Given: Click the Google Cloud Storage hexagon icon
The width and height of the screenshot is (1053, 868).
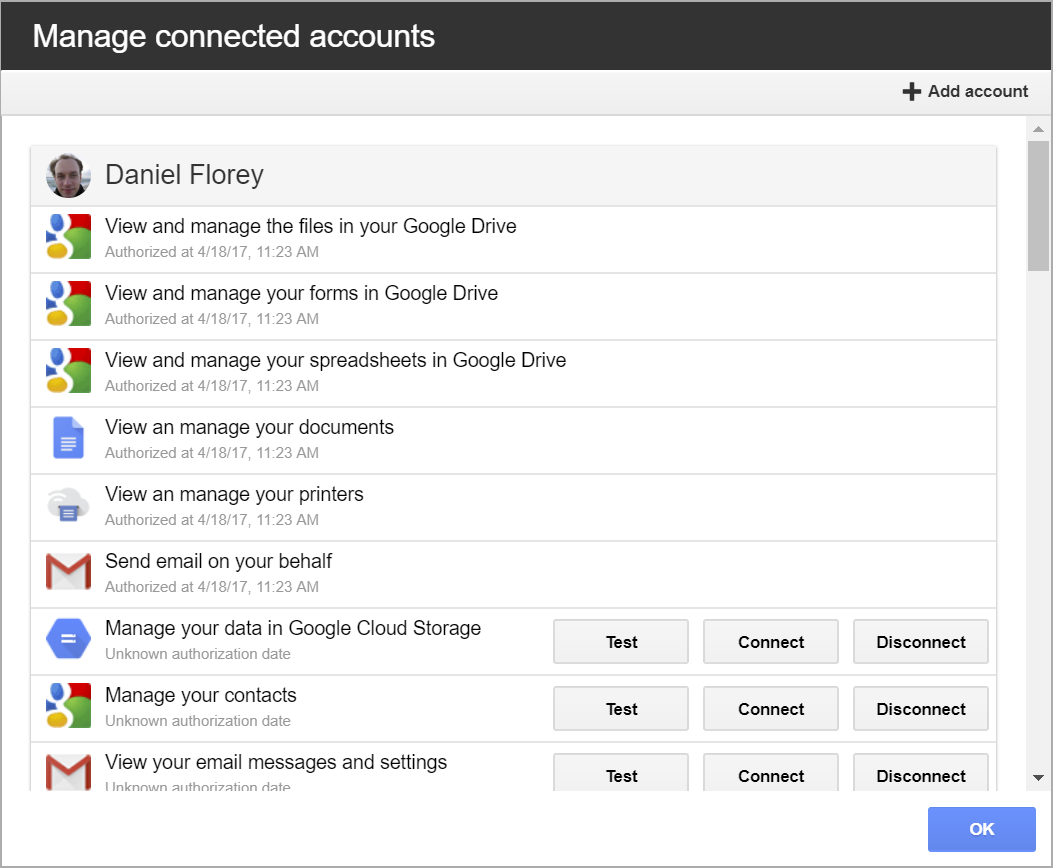Looking at the screenshot, I should pos(68,638).
